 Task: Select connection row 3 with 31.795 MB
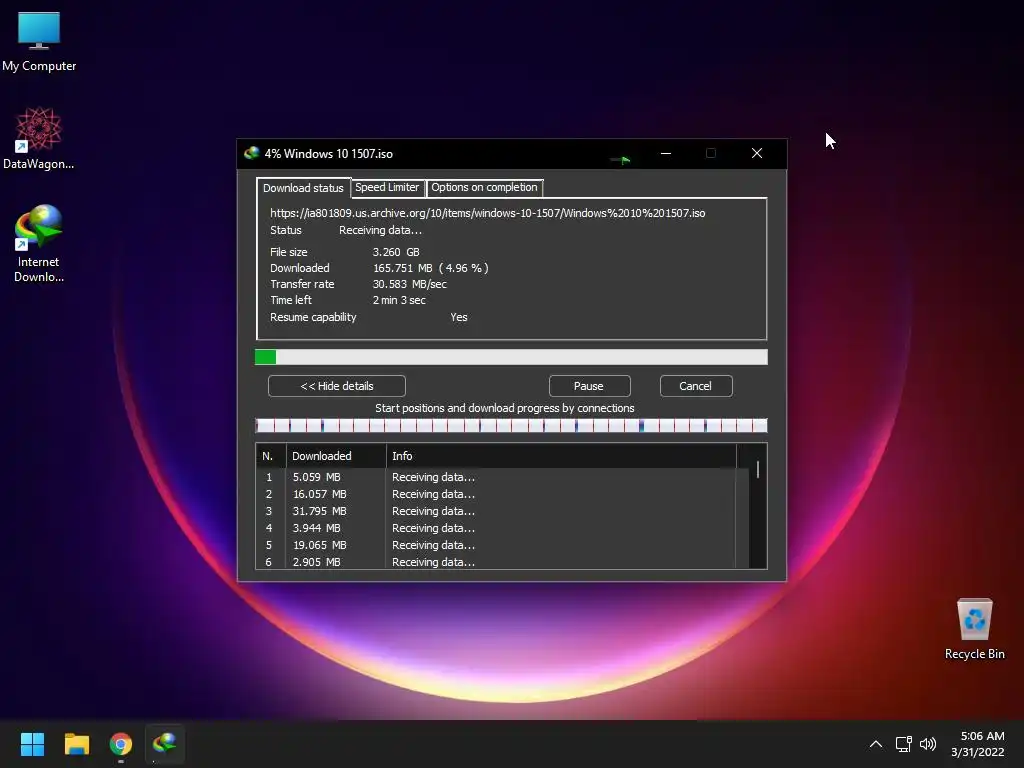coord(496,511)
